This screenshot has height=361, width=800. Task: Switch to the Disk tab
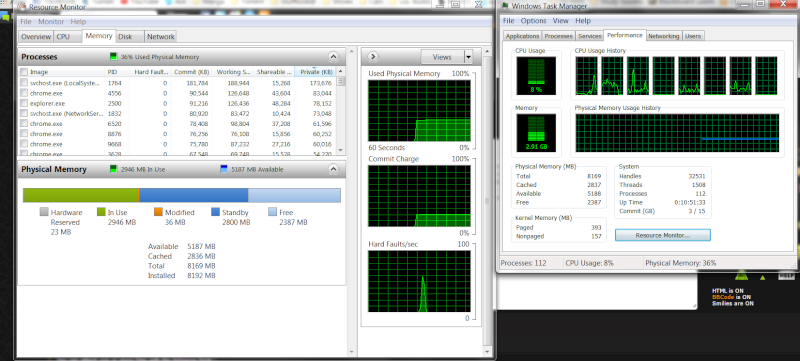125,37
